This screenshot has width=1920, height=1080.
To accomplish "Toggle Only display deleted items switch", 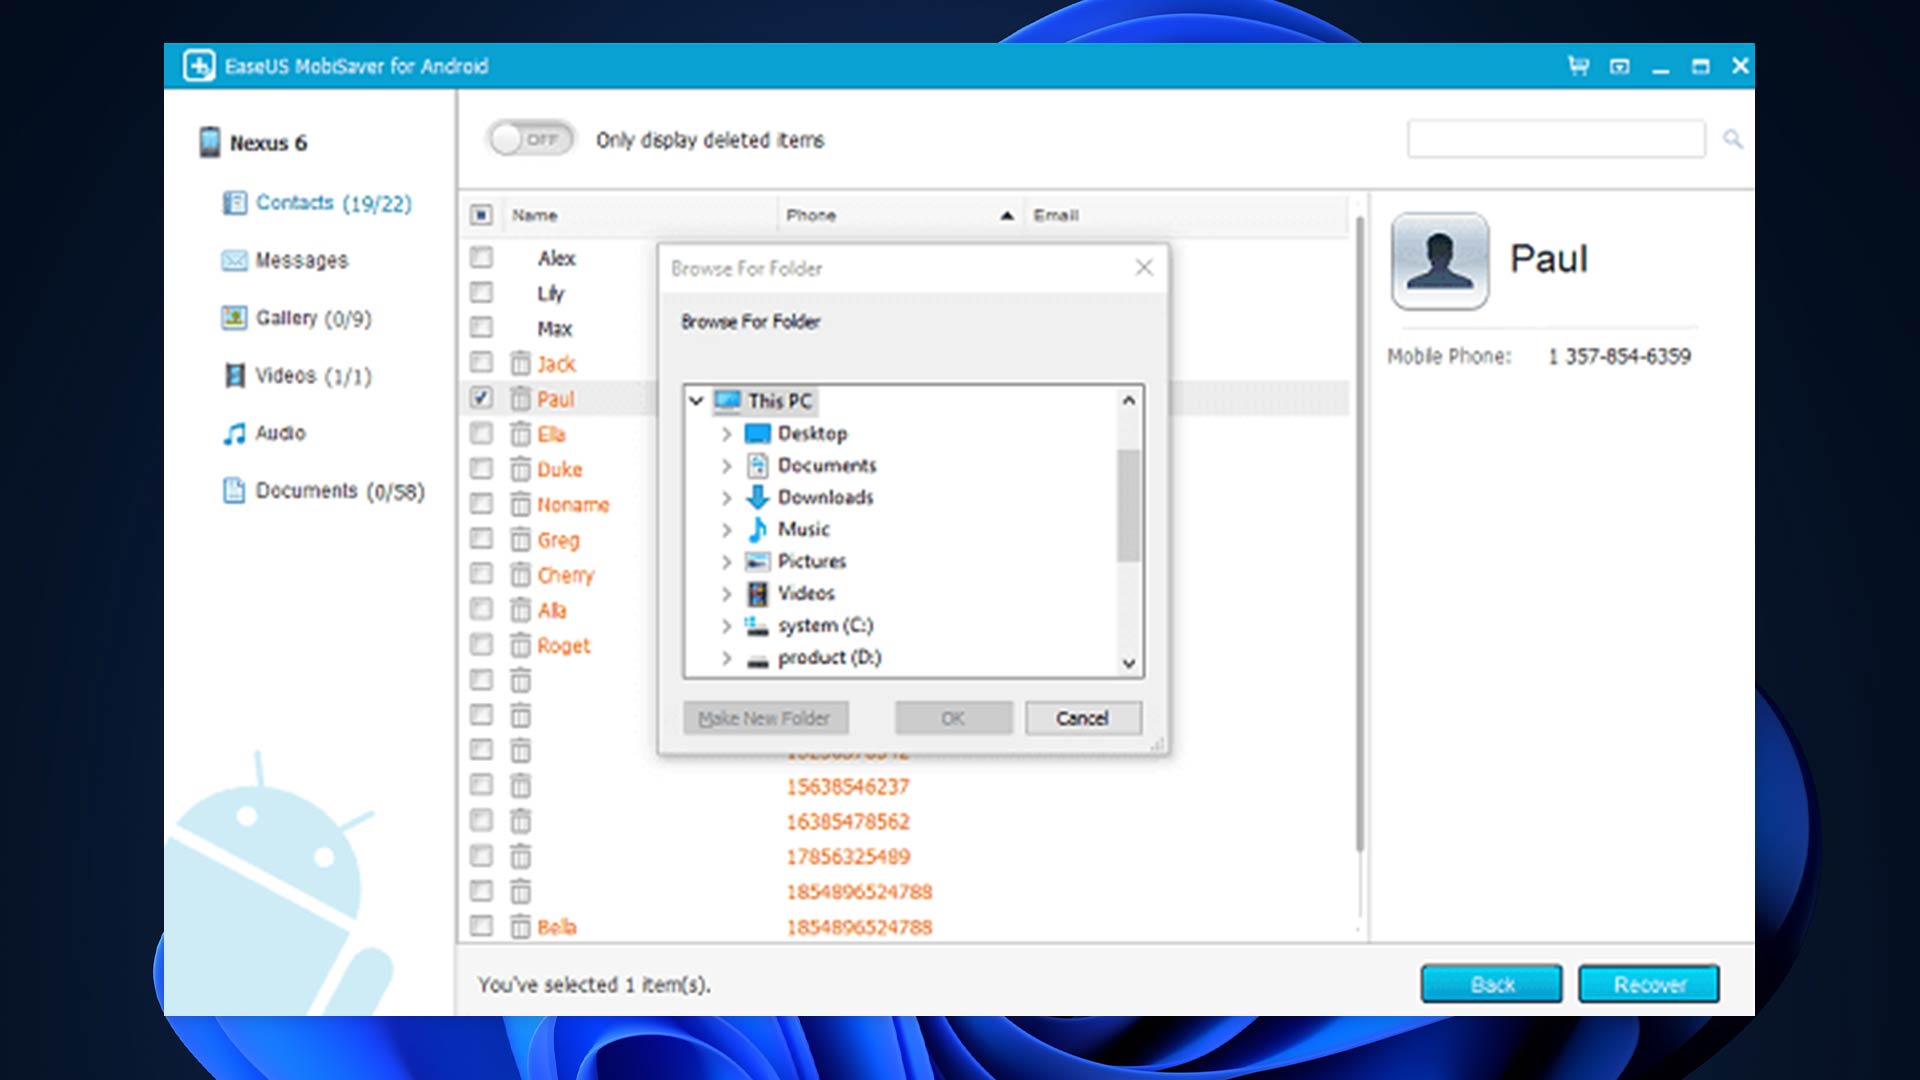I will click(x=531, y=139).
